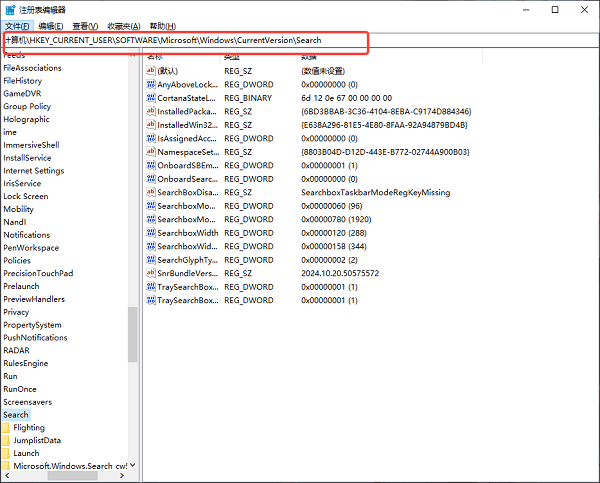Click the Launch folder icon
600x483 pixels.
pos(6,453)
